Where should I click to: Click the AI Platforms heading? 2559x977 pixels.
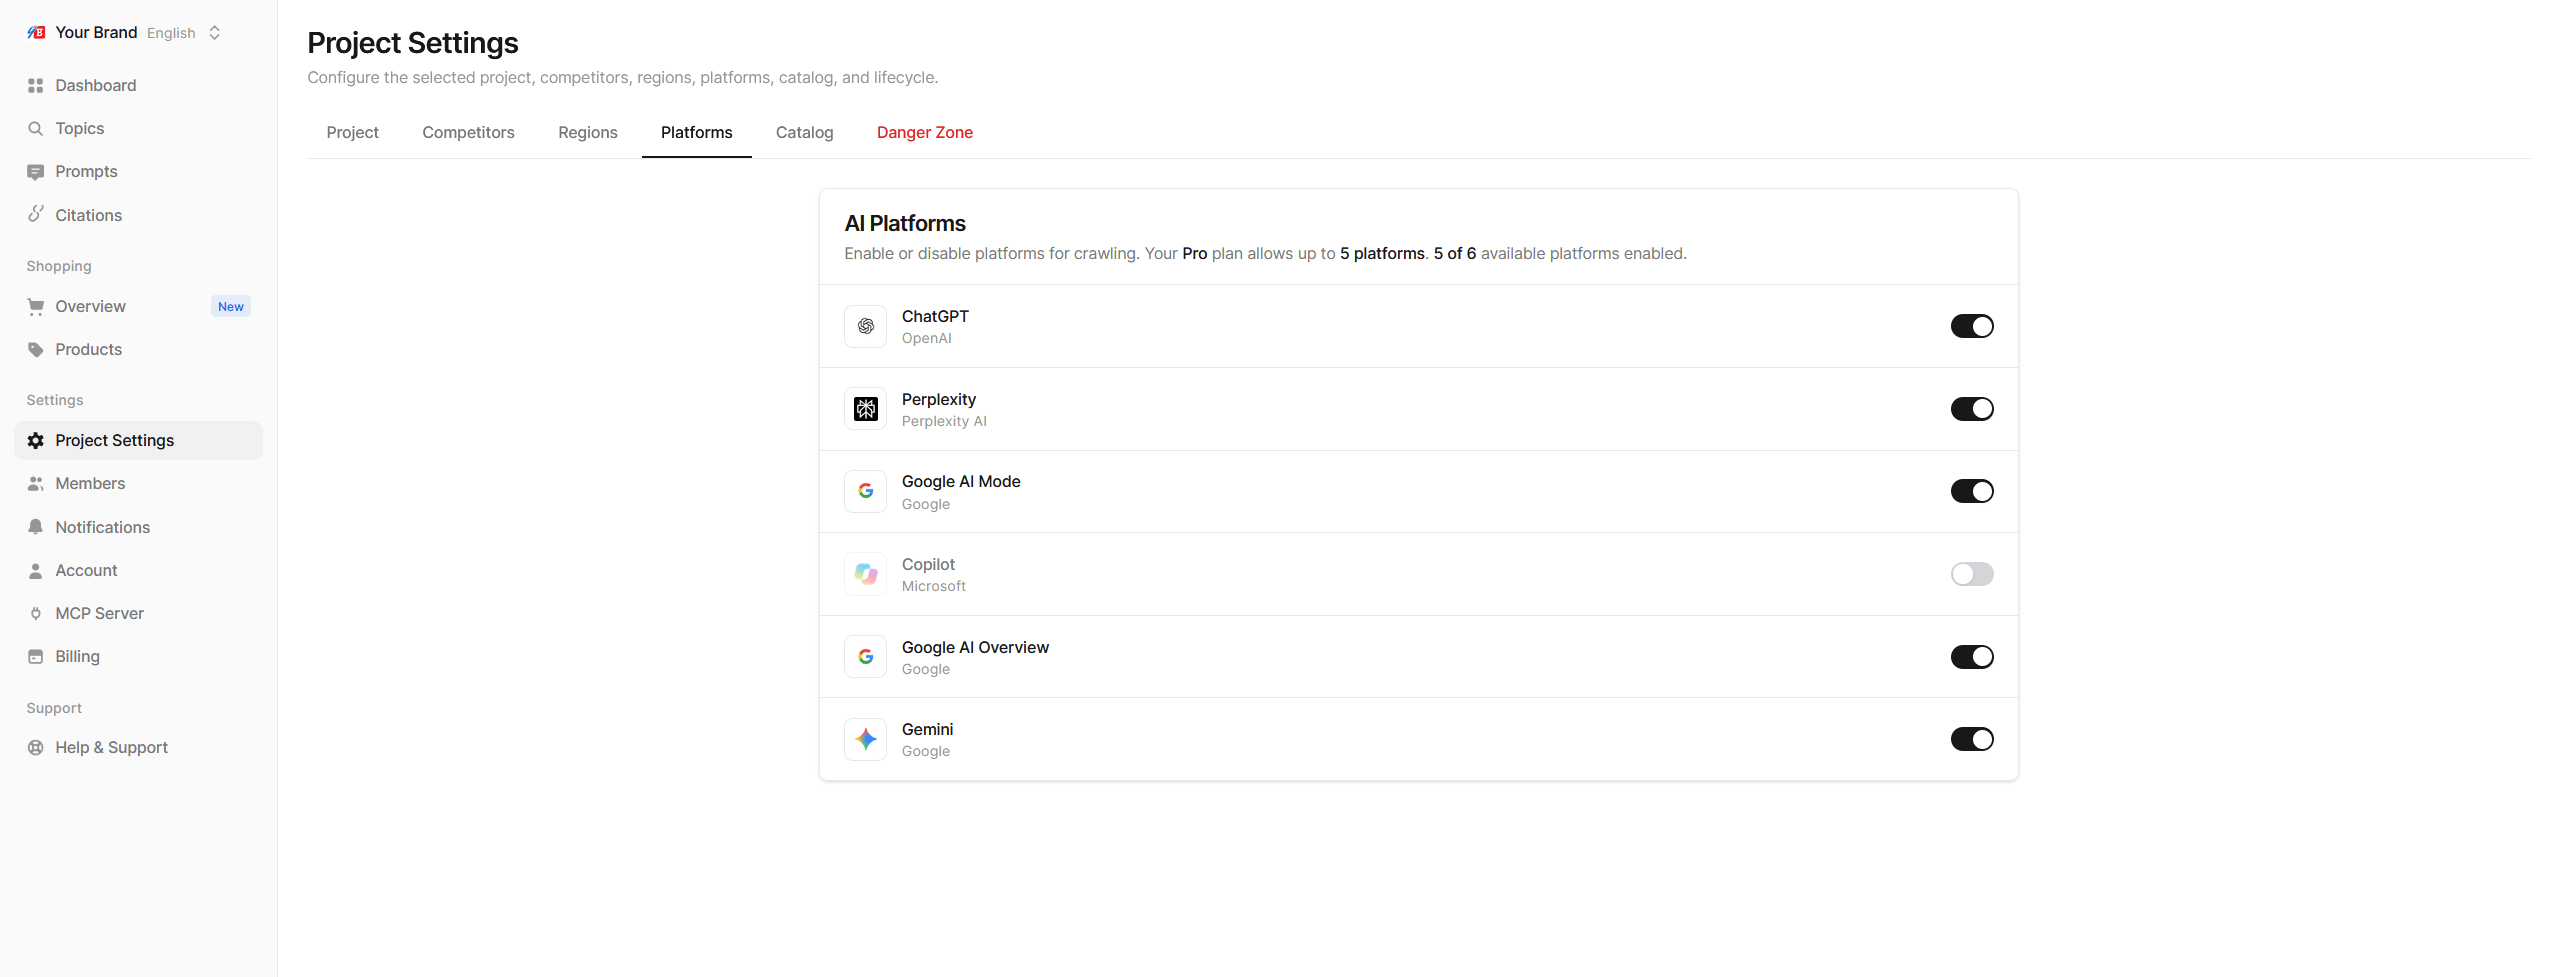click(905, 223)
